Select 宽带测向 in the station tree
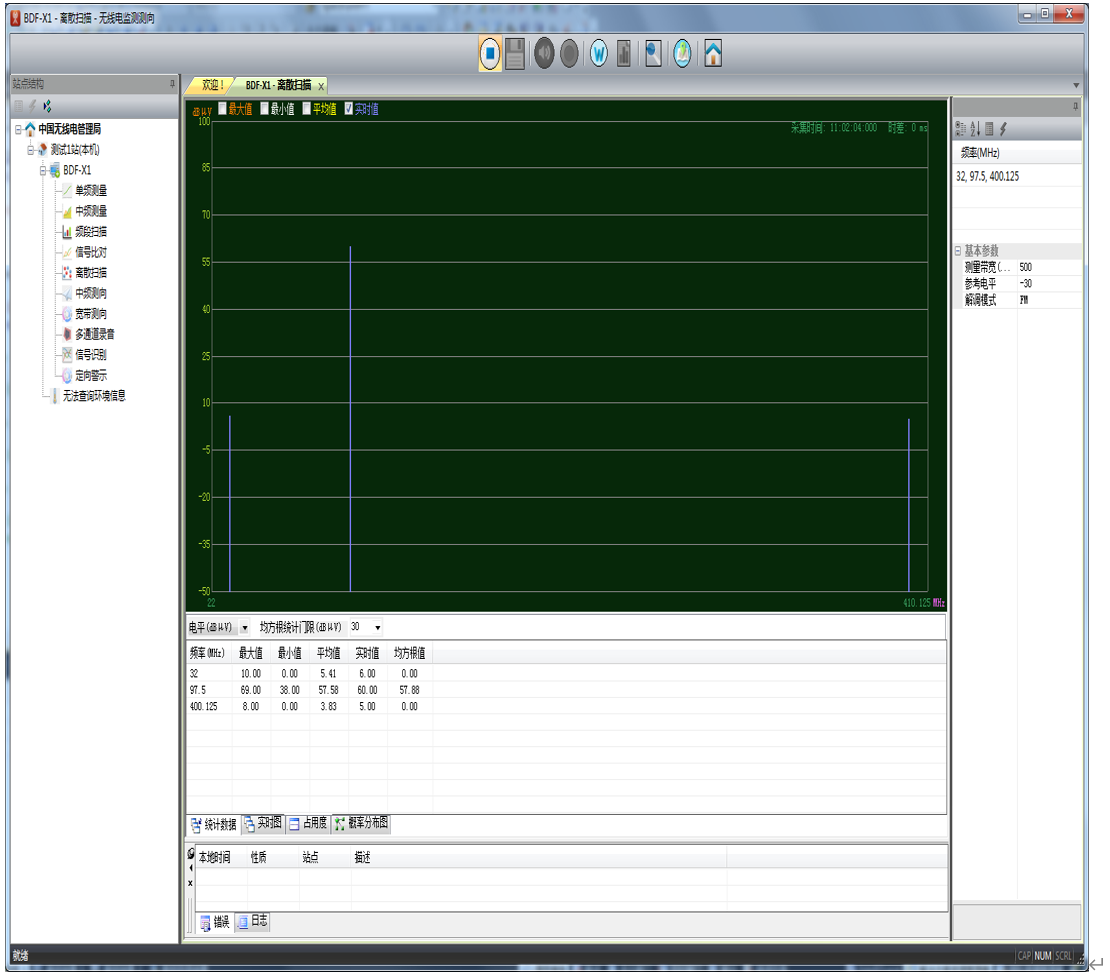This screenshot has width=1110, height=980. coord(90,314)
